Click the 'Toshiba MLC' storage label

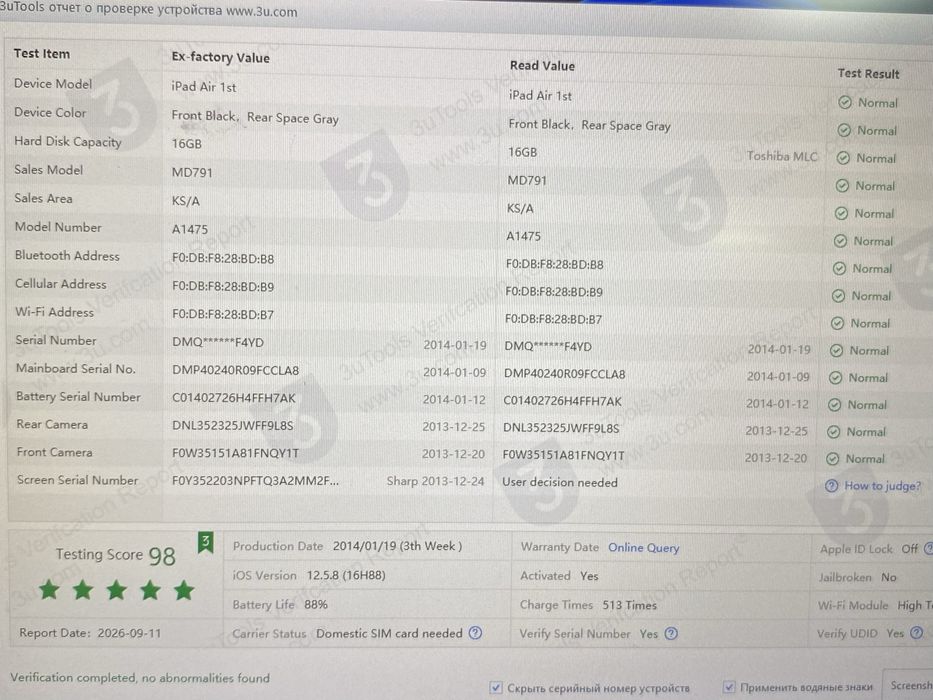pos(782,156)
